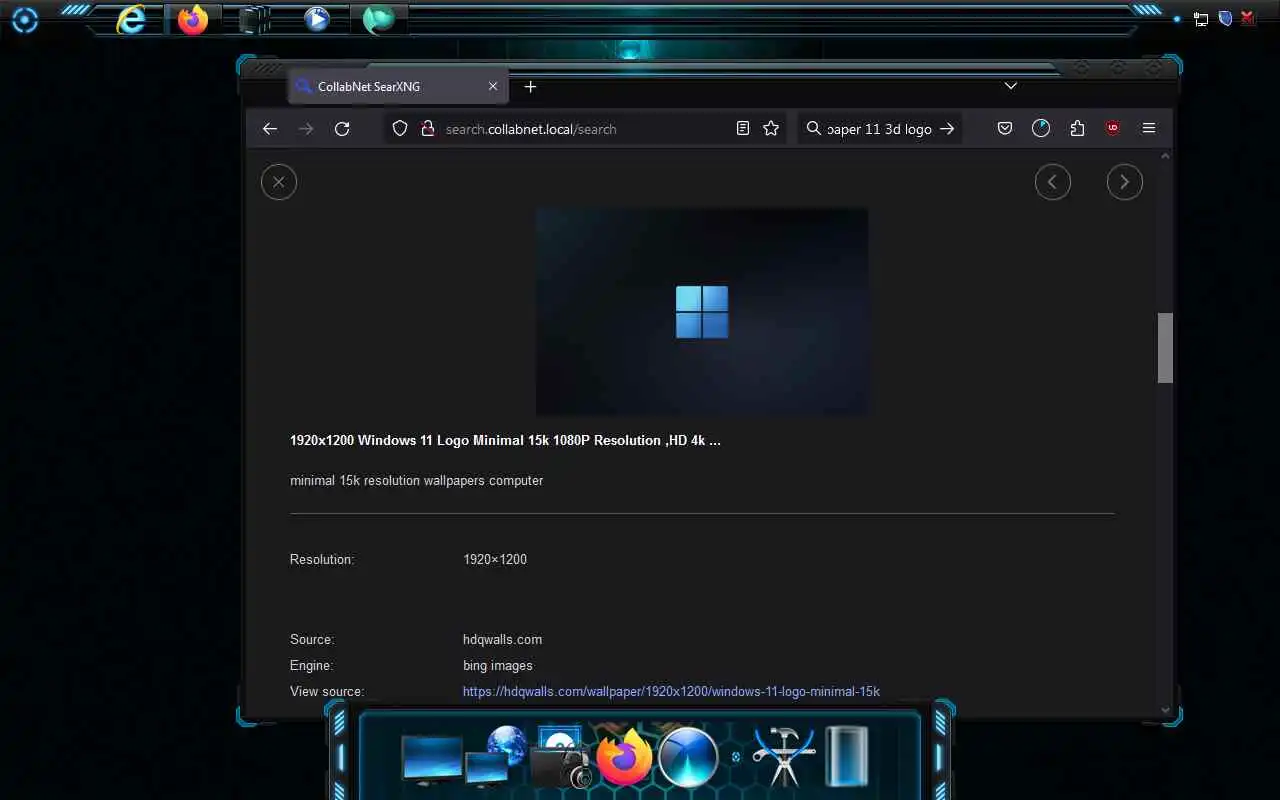The width and height of the screenshot is (1280, 800).
Task: Open the dark cube app in top taskbar
Action: [x=255, y=19]
